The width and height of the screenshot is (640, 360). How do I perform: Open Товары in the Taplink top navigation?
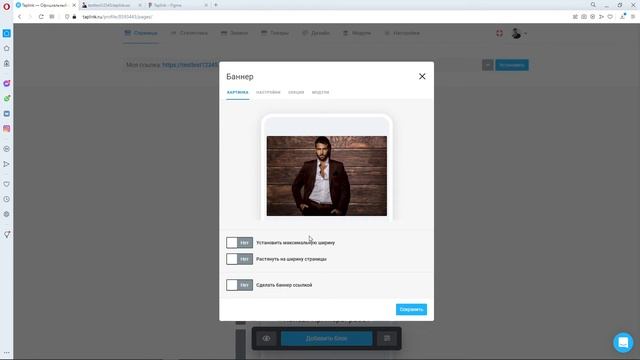point(275,33)
